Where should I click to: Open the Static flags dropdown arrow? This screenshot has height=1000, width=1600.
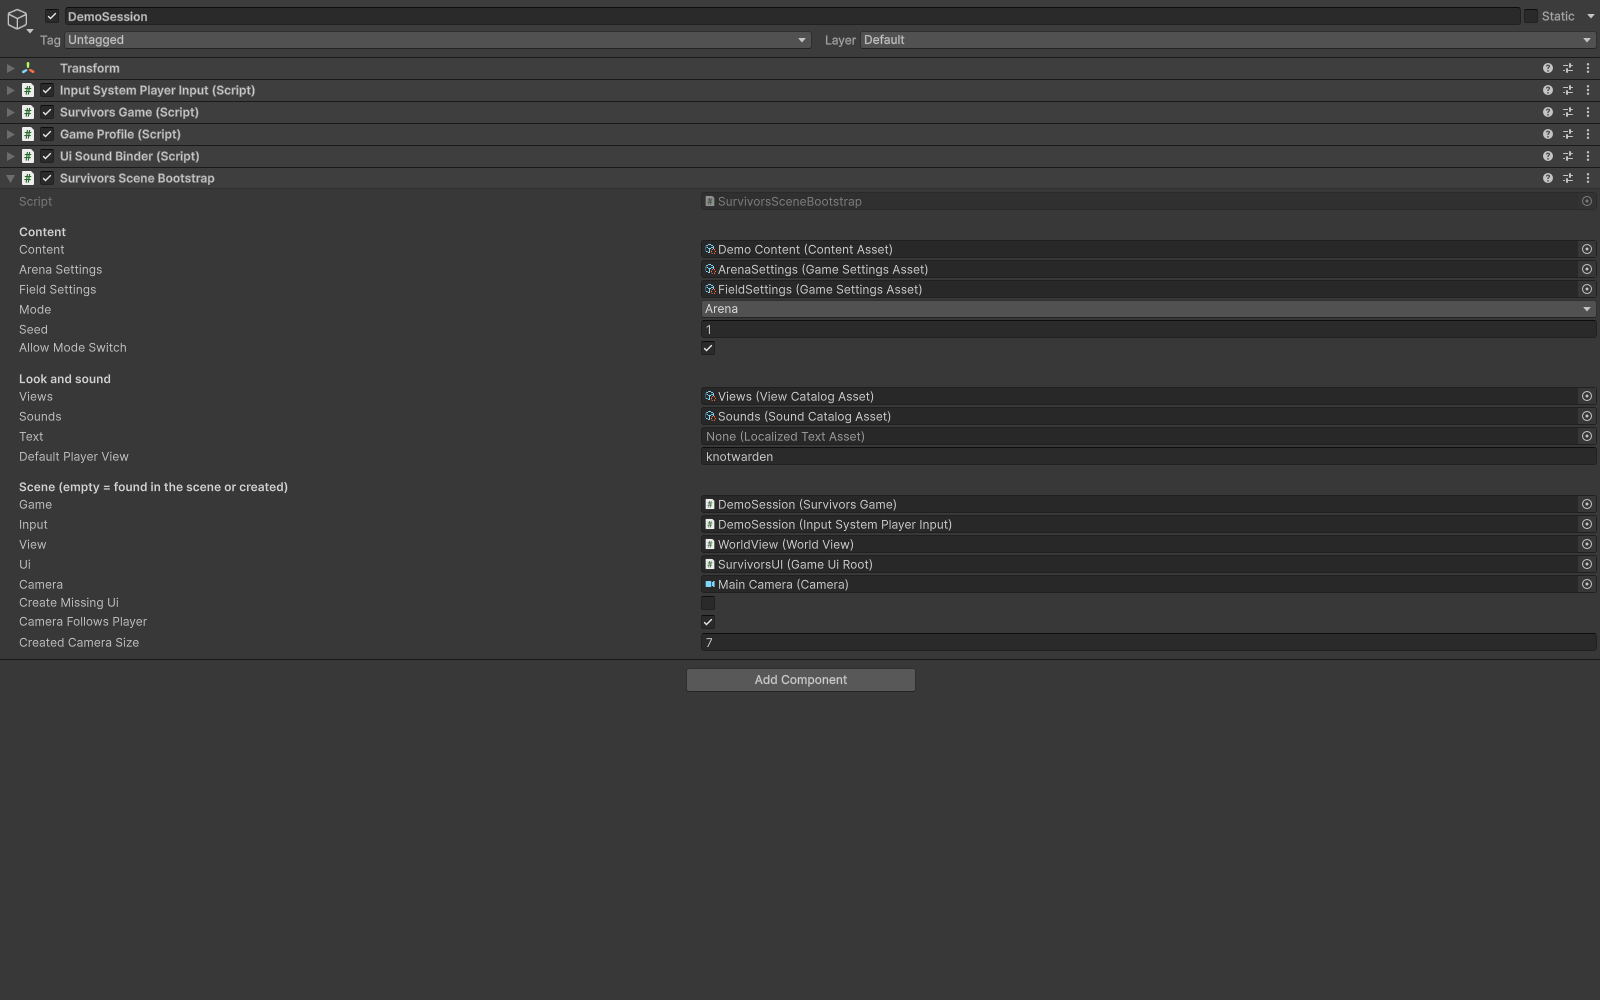tap(1590, 16)
